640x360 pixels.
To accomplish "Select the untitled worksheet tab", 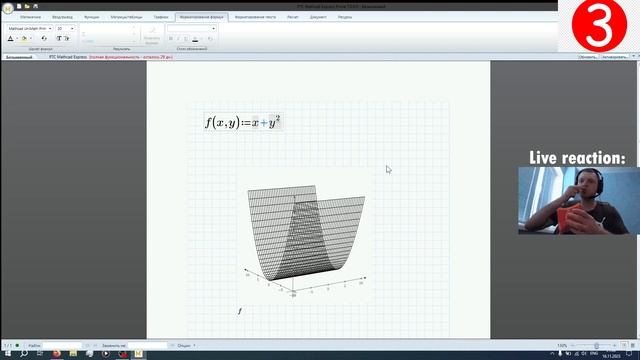I will [19, 57].
